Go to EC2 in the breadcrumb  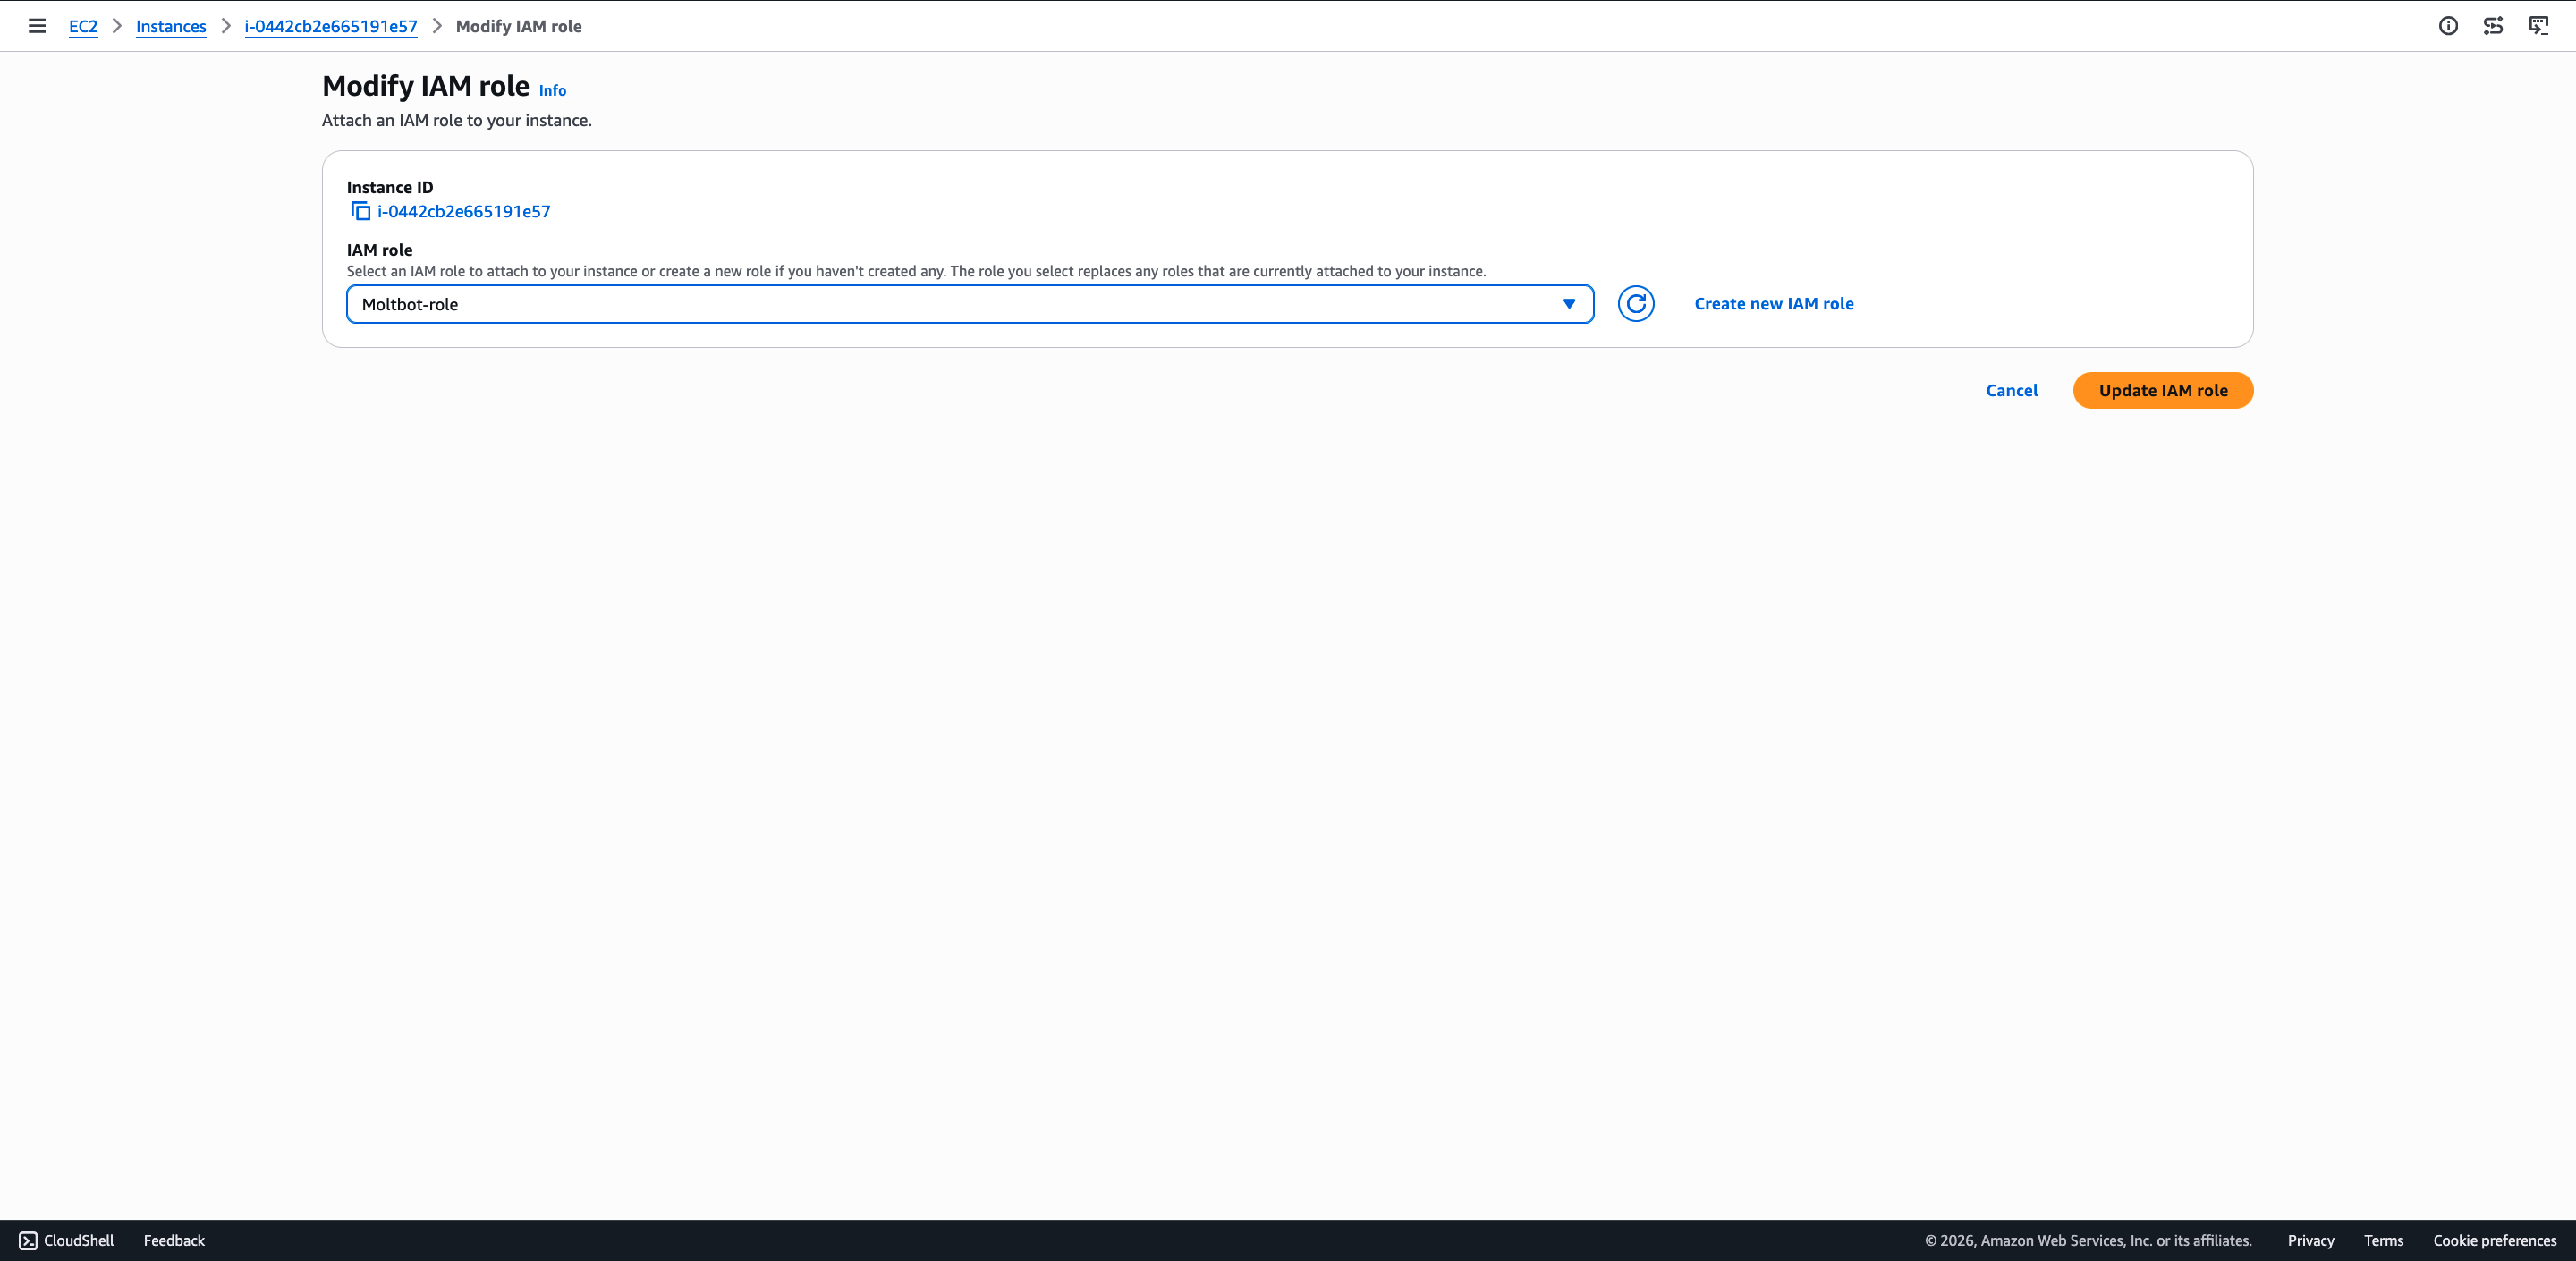pos(83,26)
